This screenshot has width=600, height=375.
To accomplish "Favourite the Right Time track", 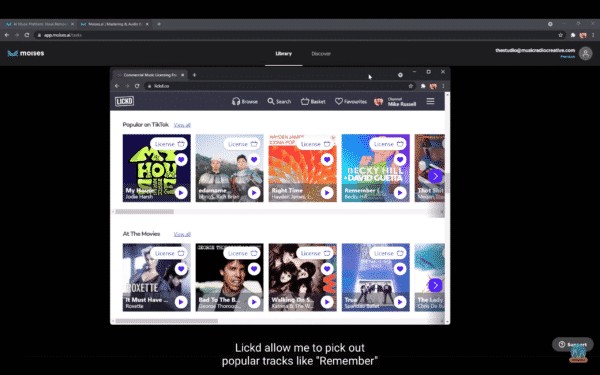I will 327,159.
